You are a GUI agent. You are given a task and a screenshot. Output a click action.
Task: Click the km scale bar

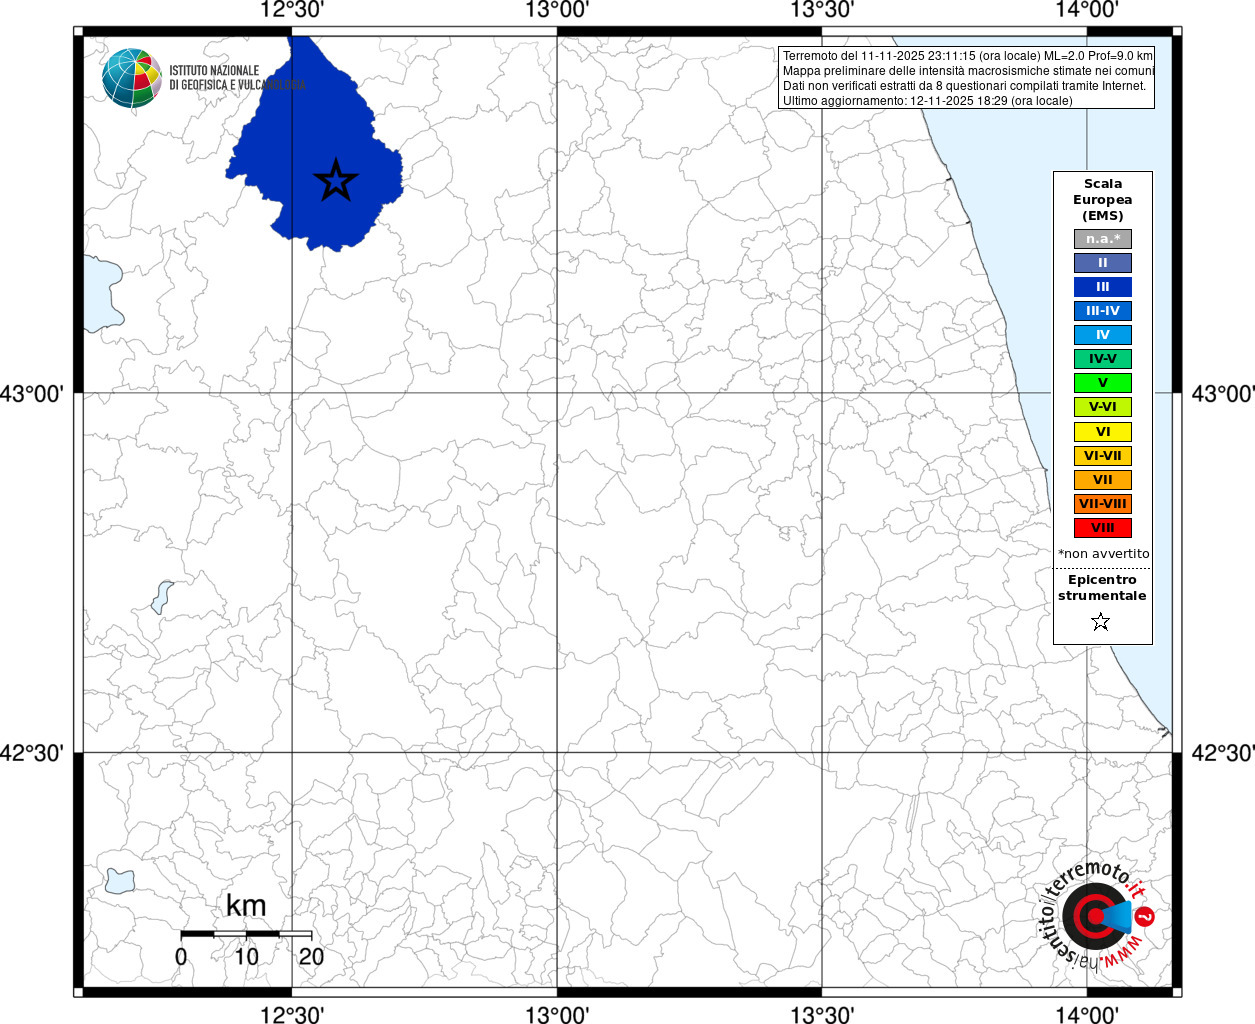click(x=246, y=933)
